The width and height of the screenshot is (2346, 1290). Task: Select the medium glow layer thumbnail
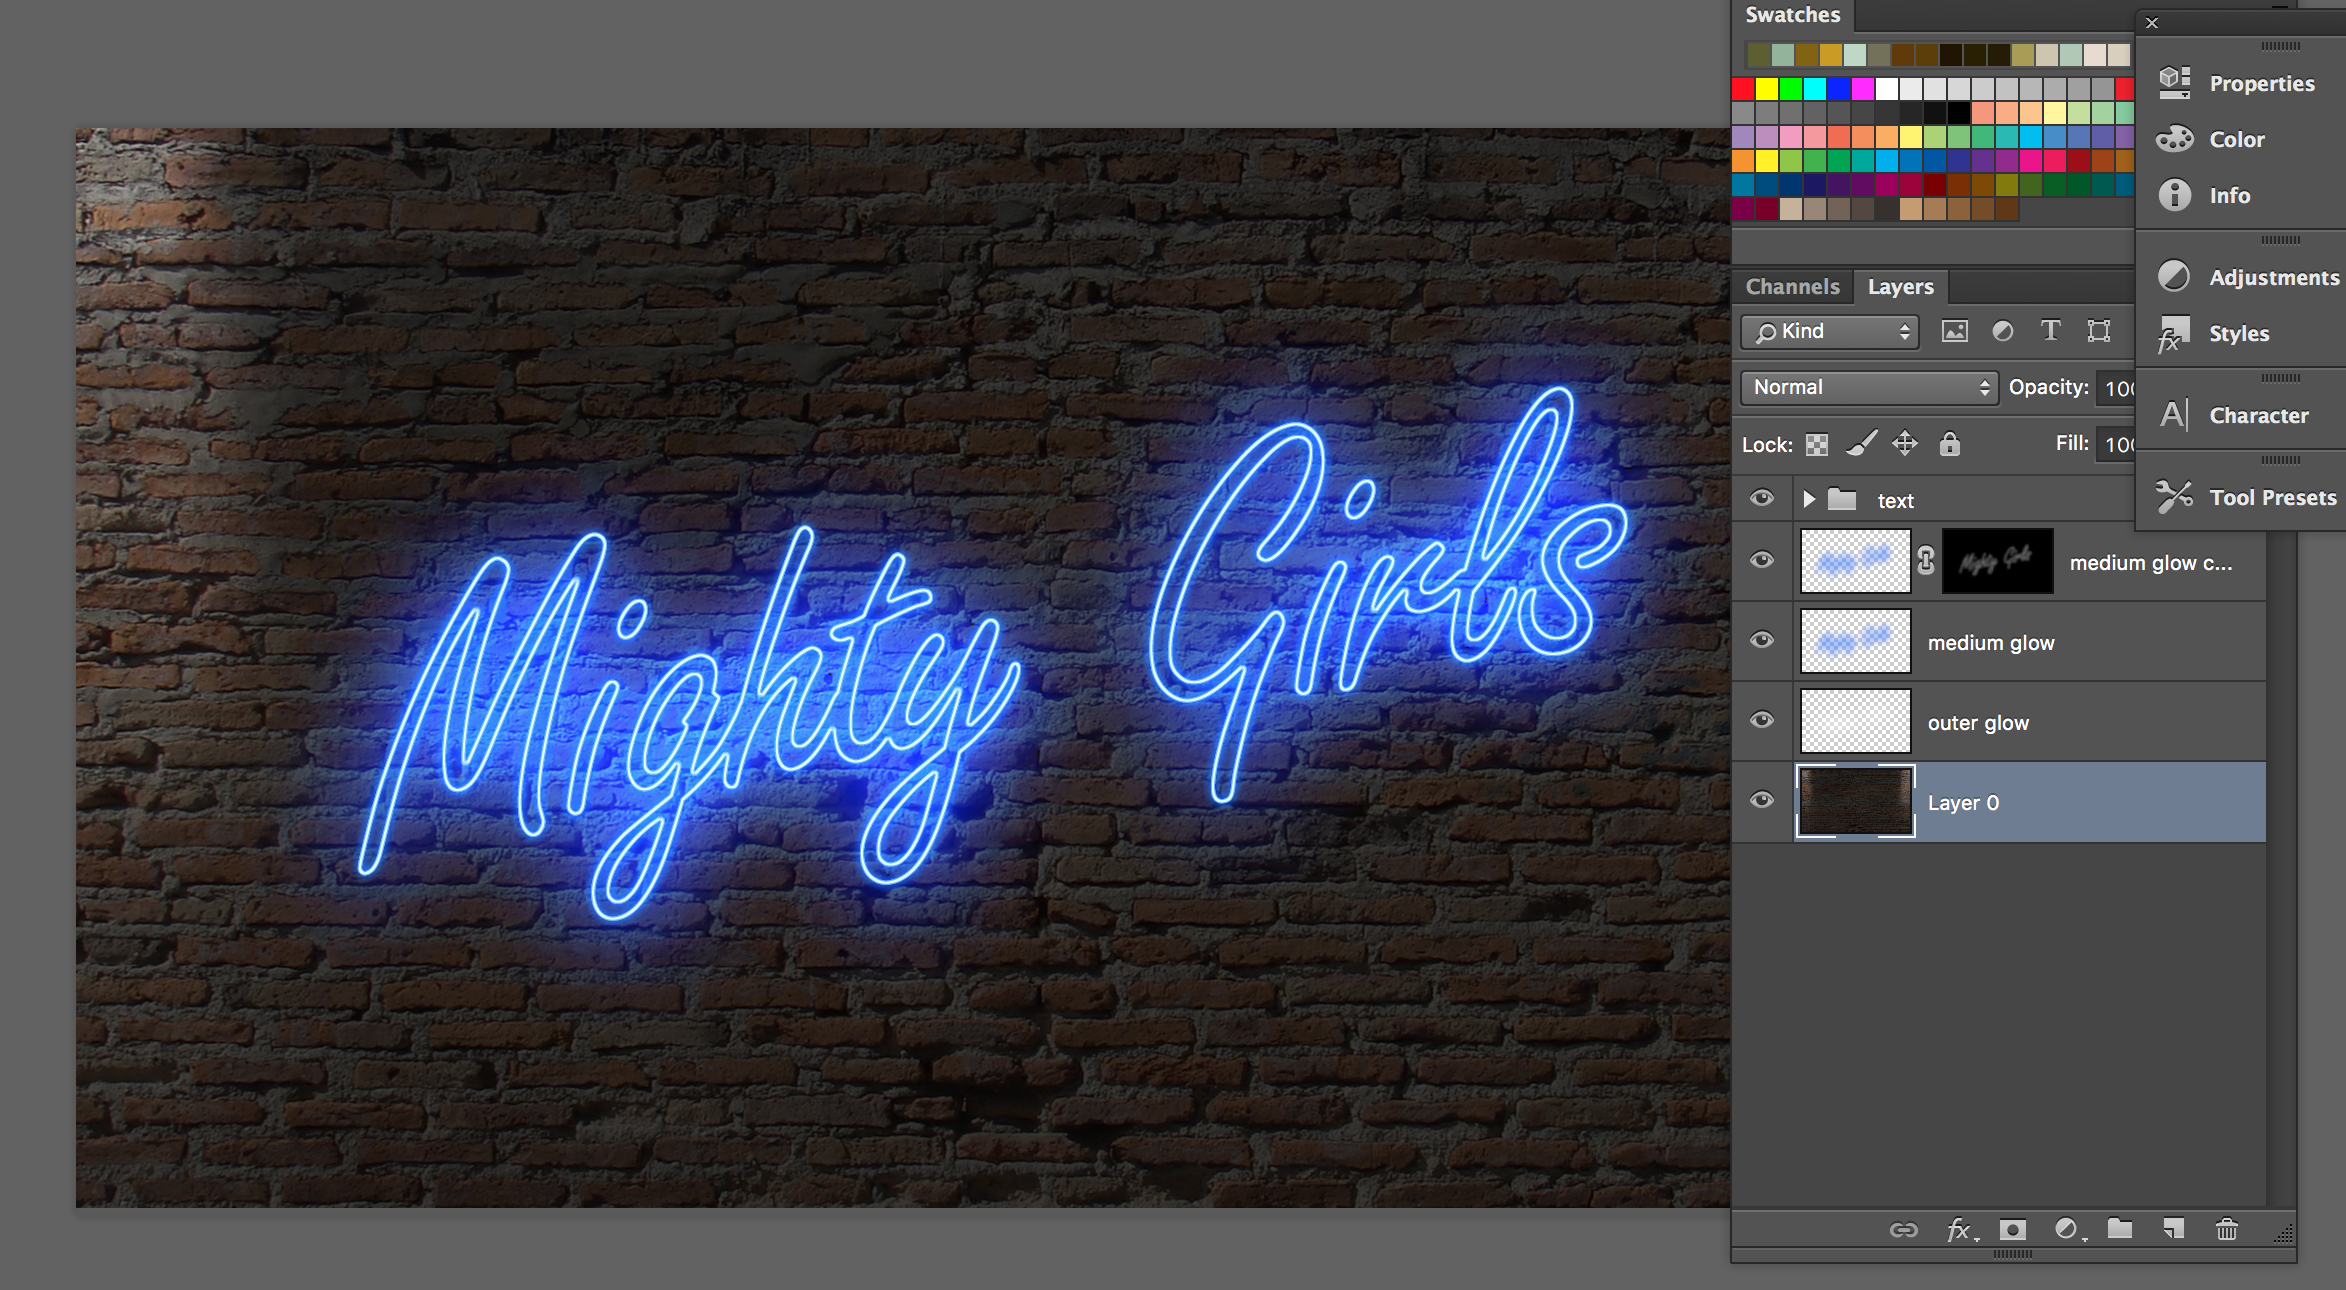pyautogui.click(x=1855, y=641)
